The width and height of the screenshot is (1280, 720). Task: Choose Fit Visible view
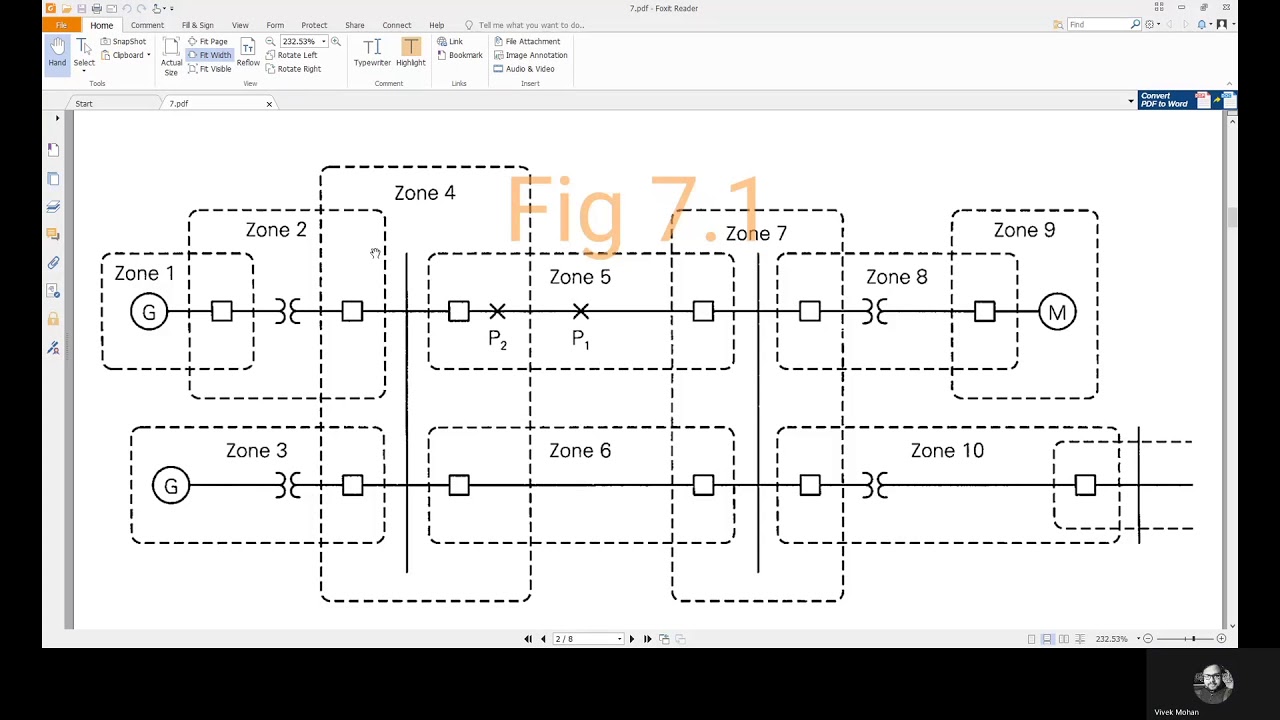pyautogui.click(x=210, y=69)
